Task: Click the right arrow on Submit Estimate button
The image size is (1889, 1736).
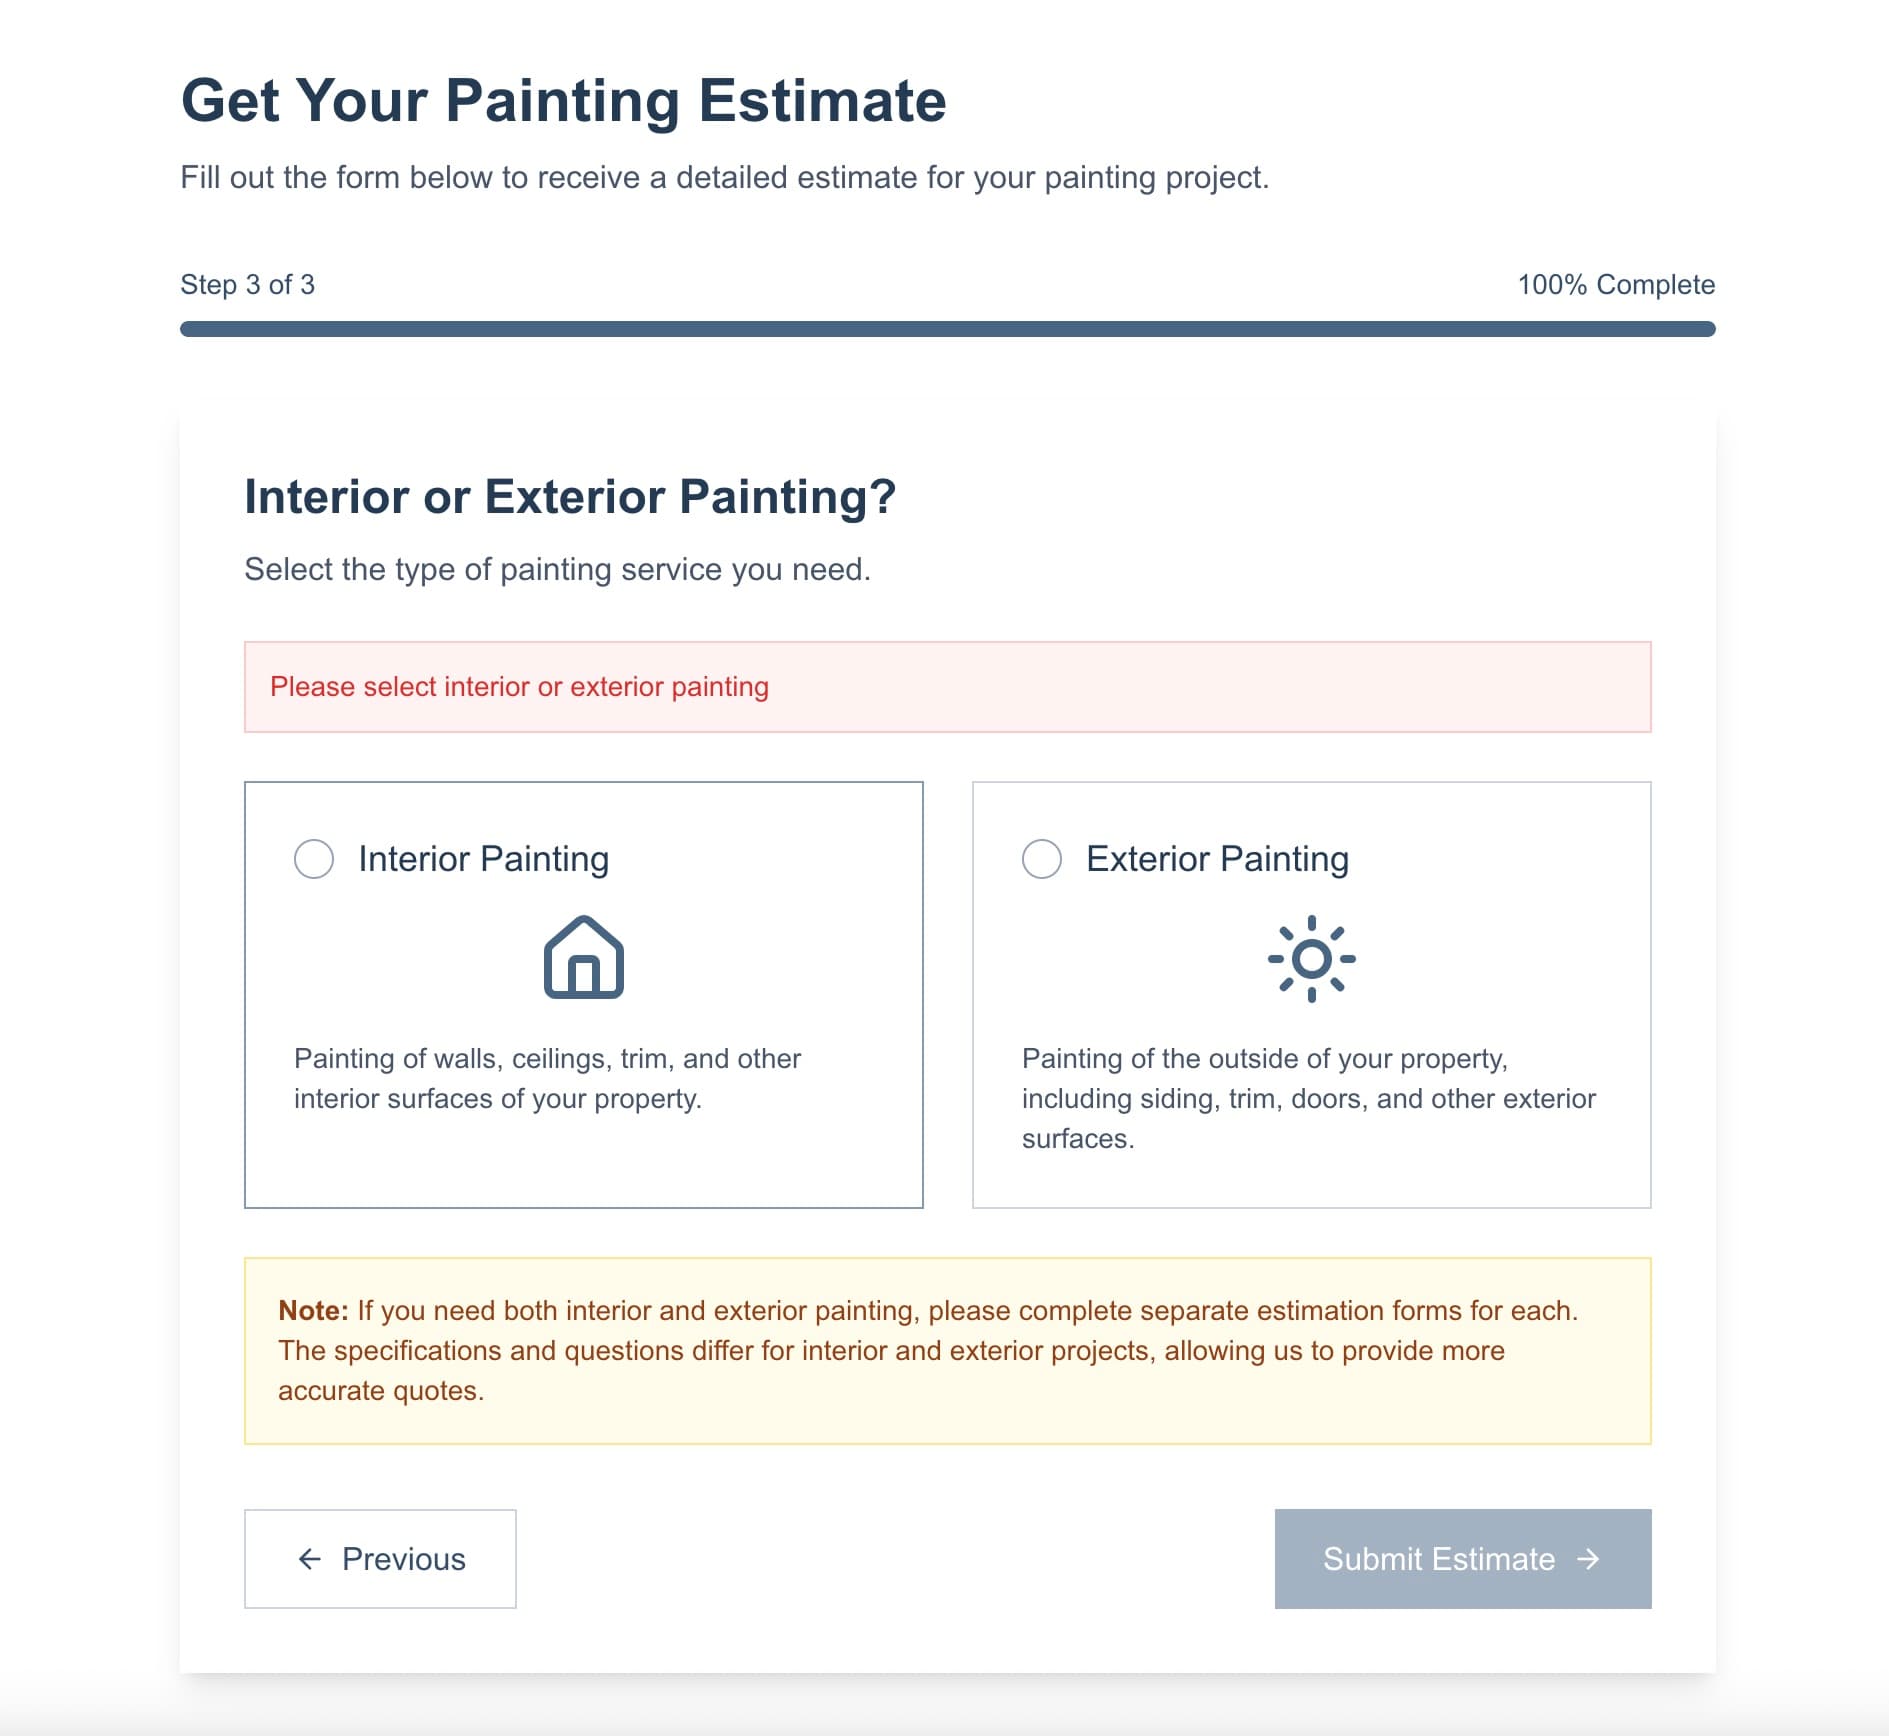Action: pyautogui.click(x=1588, y=1558)
